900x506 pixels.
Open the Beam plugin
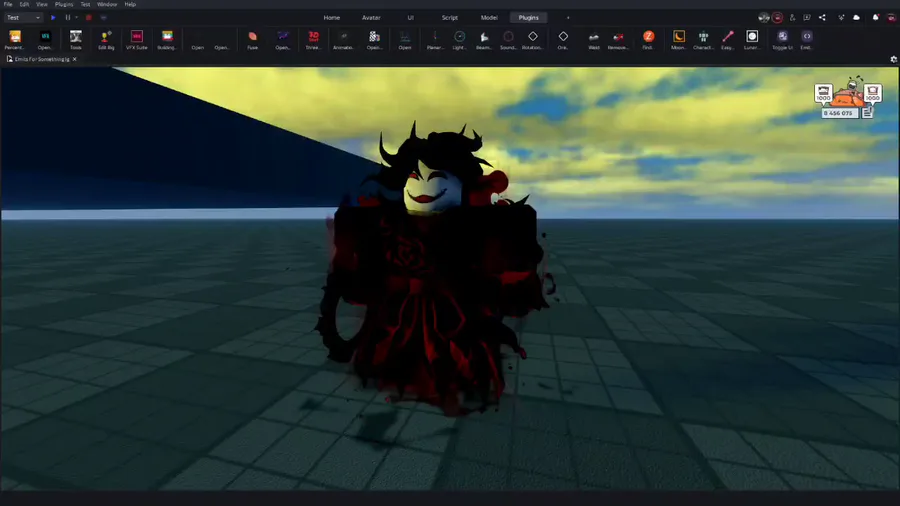coord(484,39)
